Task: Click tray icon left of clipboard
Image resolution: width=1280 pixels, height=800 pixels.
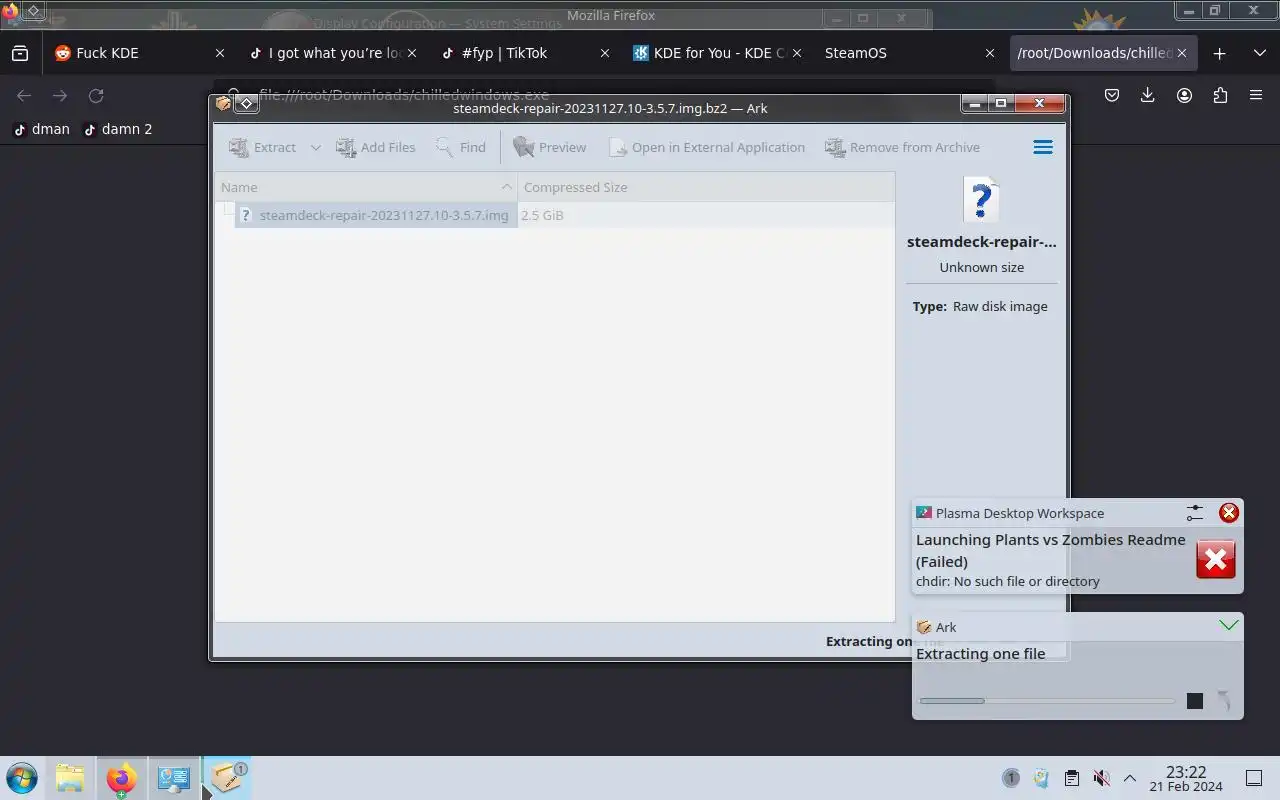Action: click(x=1041, y=778)
